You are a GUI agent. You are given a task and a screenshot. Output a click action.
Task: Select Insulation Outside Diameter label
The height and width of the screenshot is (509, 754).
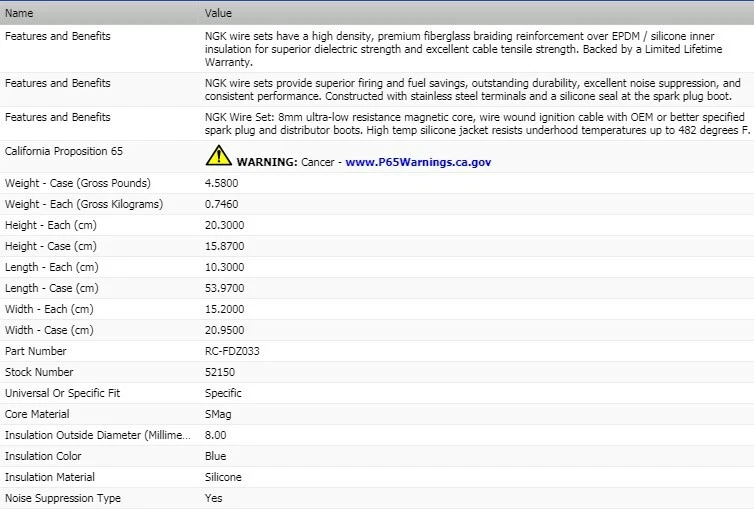tap(98, 435)
